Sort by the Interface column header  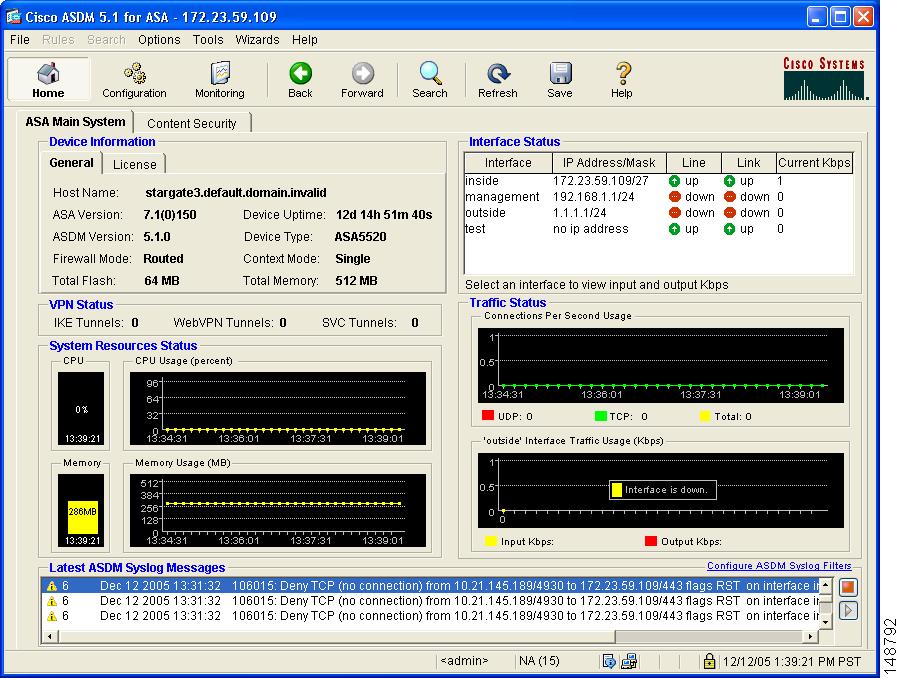click(508, 163)
